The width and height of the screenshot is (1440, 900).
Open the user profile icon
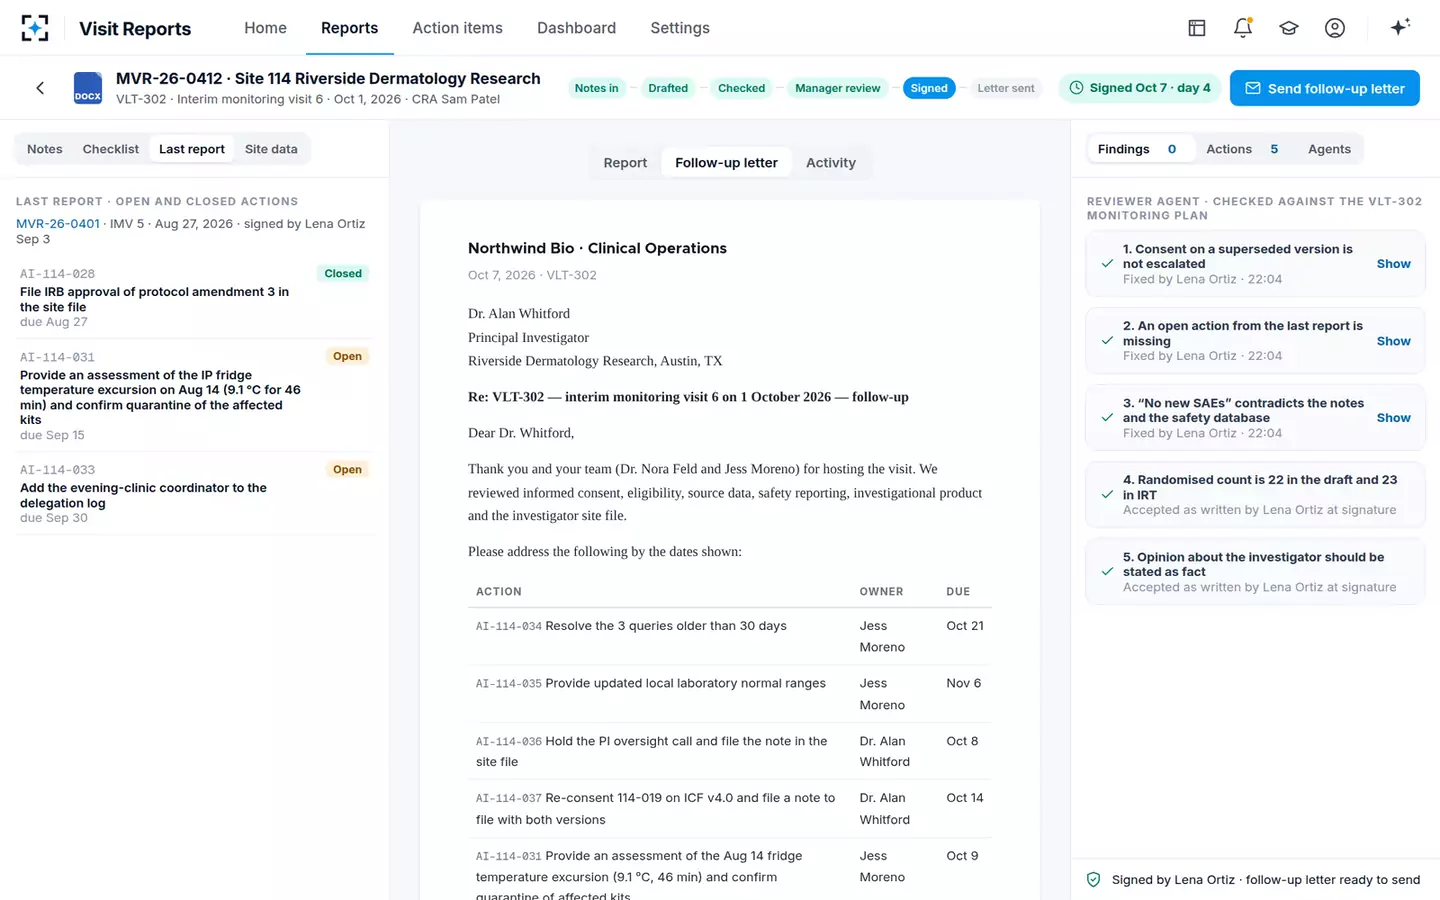(x=1335, y=28)
